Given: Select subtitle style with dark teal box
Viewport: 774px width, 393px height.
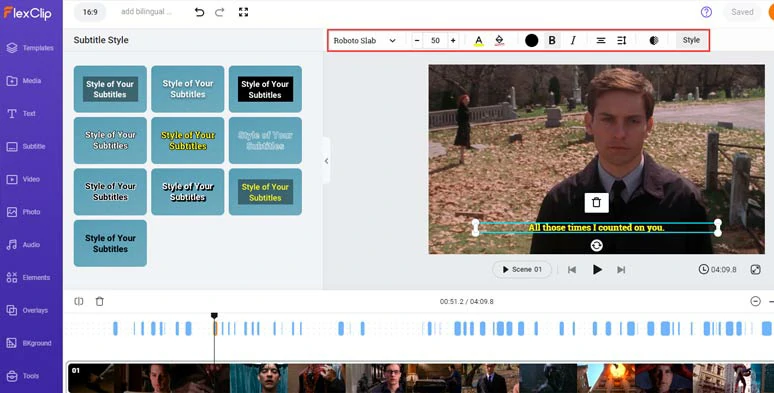Looking at the screenshot, I should click(x=110, y=89).
